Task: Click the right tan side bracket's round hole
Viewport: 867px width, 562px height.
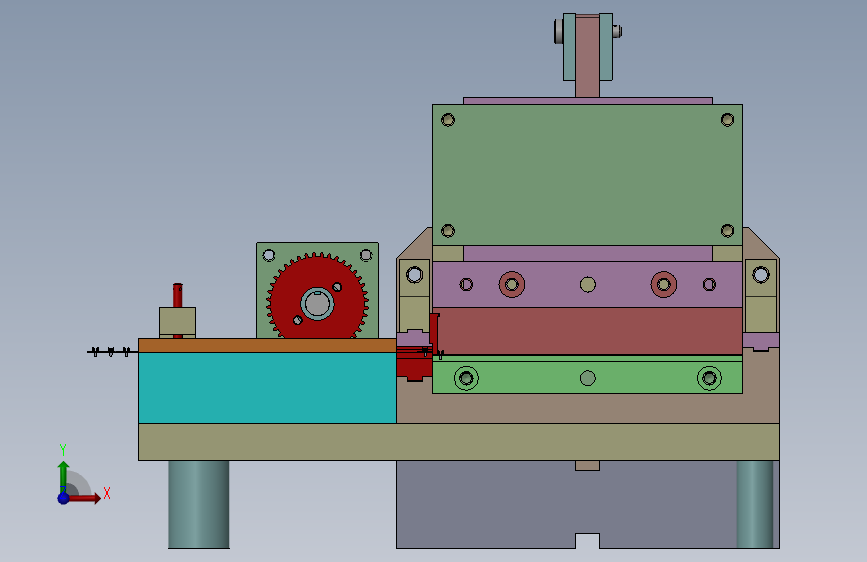Action: pyautogui.click(x=761, y=274)
